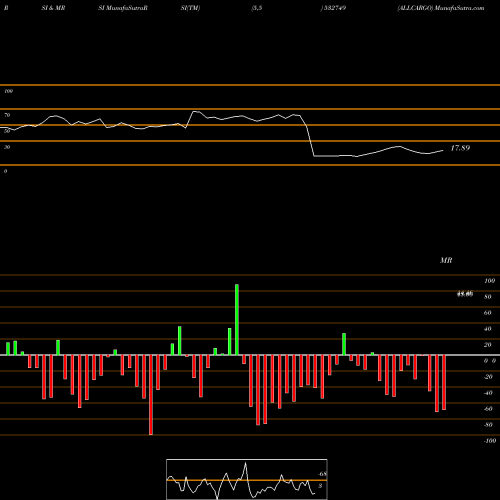Click the RSI axis label '50'
This screenshot has width=500, height=500.
coord(7,131)
